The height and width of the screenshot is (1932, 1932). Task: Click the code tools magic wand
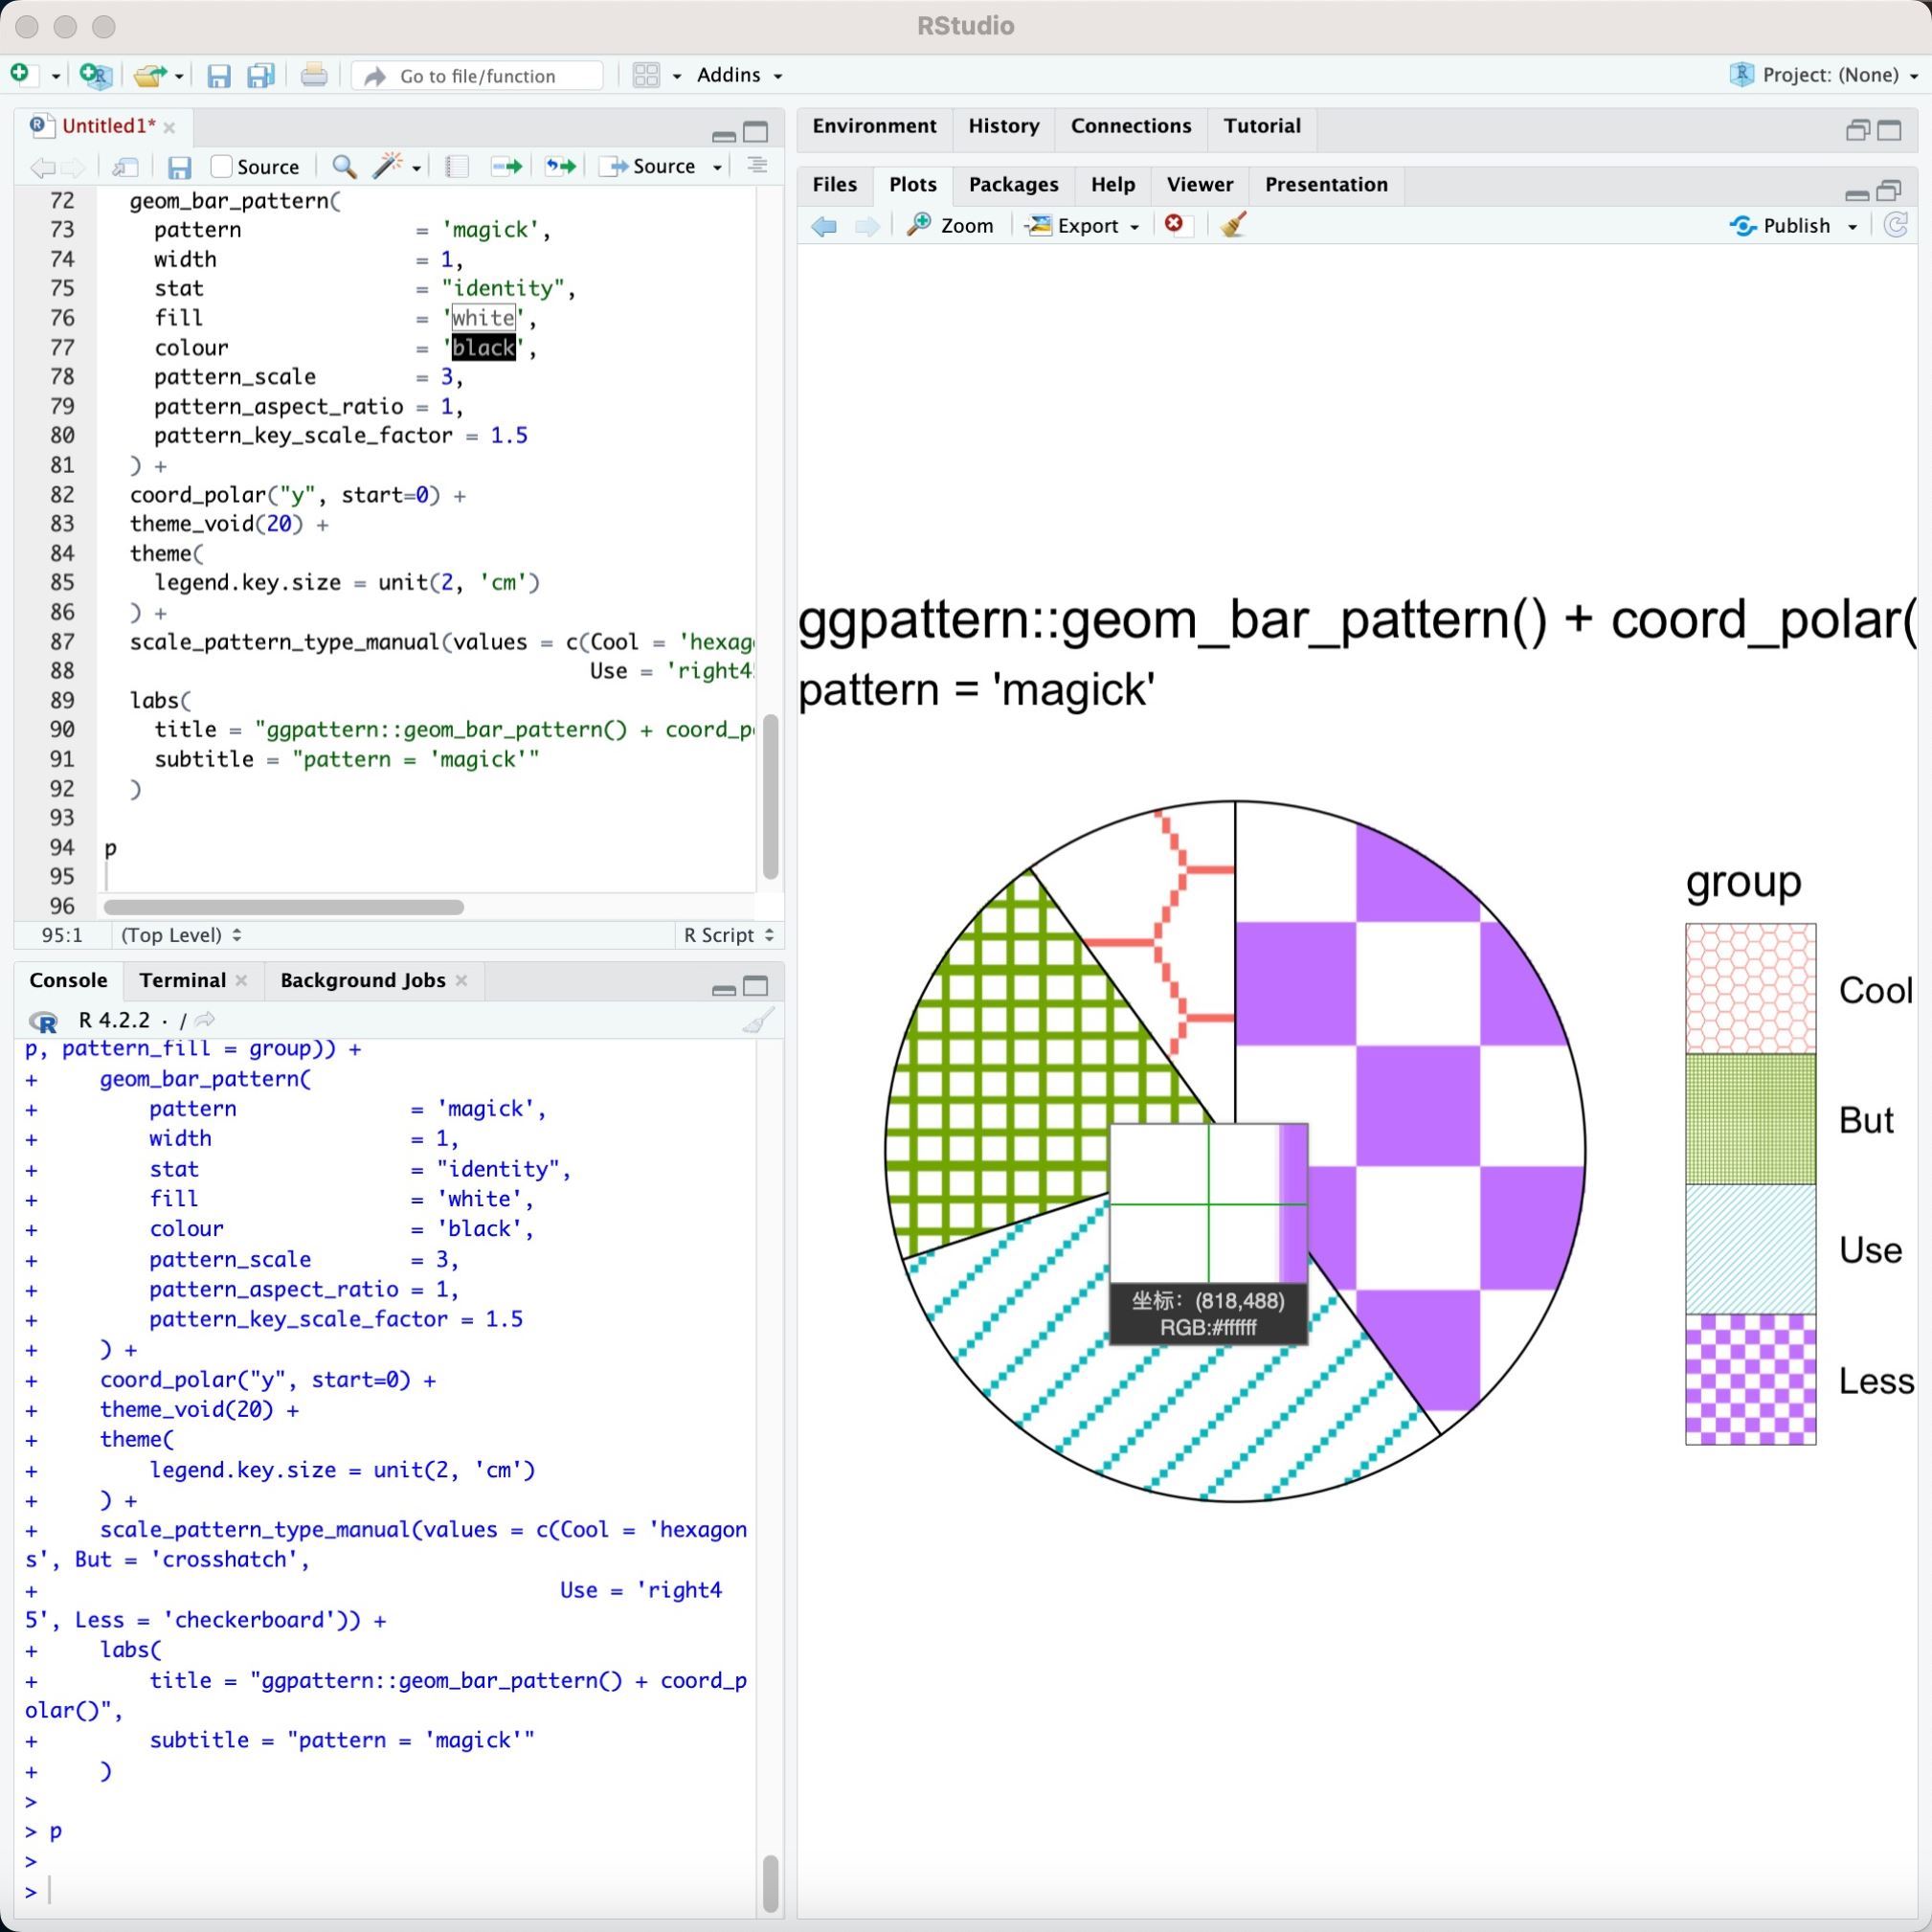click(387, 166)
